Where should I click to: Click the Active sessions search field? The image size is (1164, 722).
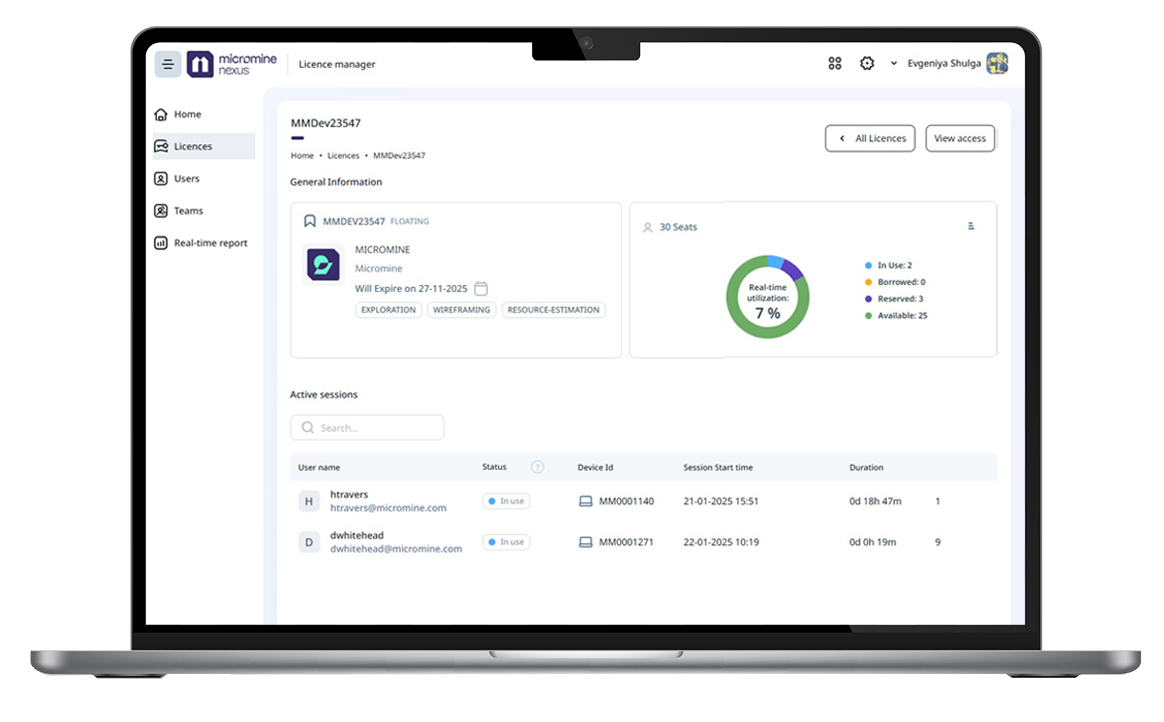(x=367, y=428)
